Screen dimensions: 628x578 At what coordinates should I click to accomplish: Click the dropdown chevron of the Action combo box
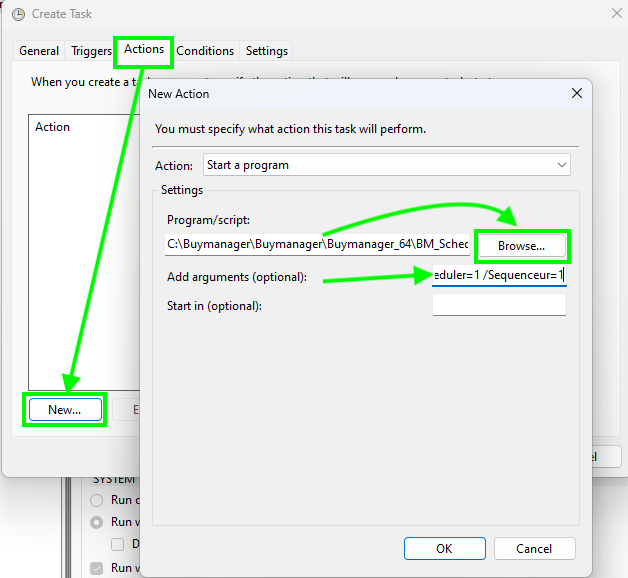[562, 165]
